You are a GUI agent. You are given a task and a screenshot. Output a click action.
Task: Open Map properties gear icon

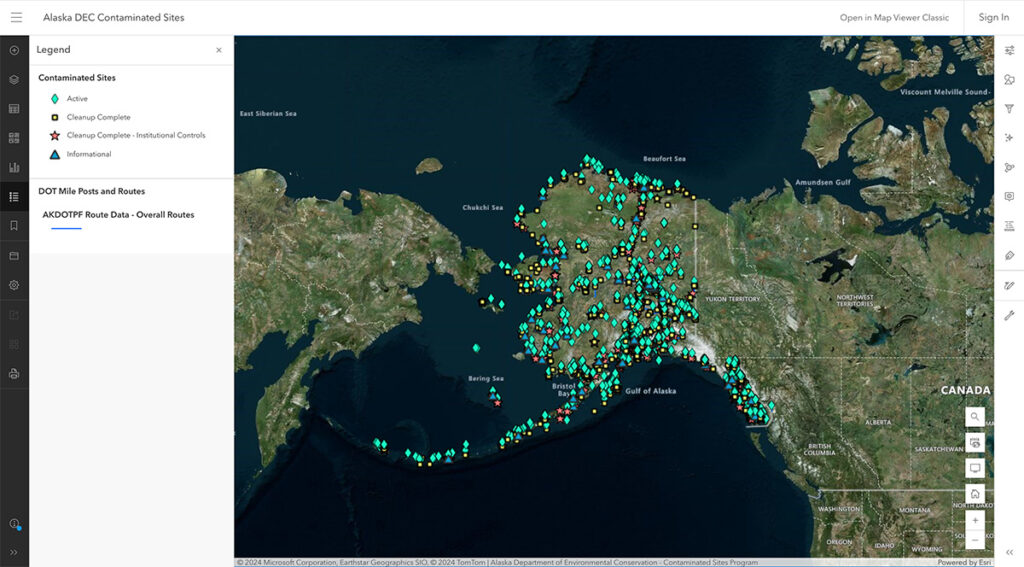14,285
